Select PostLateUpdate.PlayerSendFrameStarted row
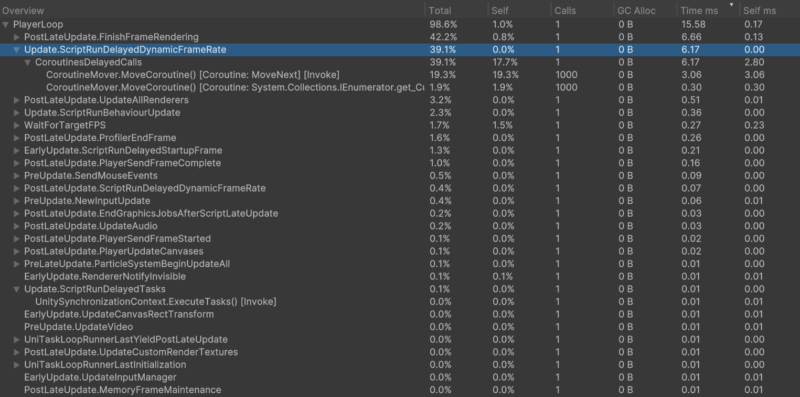This screenshot has height=397, width=800. (x=400, y=239)
